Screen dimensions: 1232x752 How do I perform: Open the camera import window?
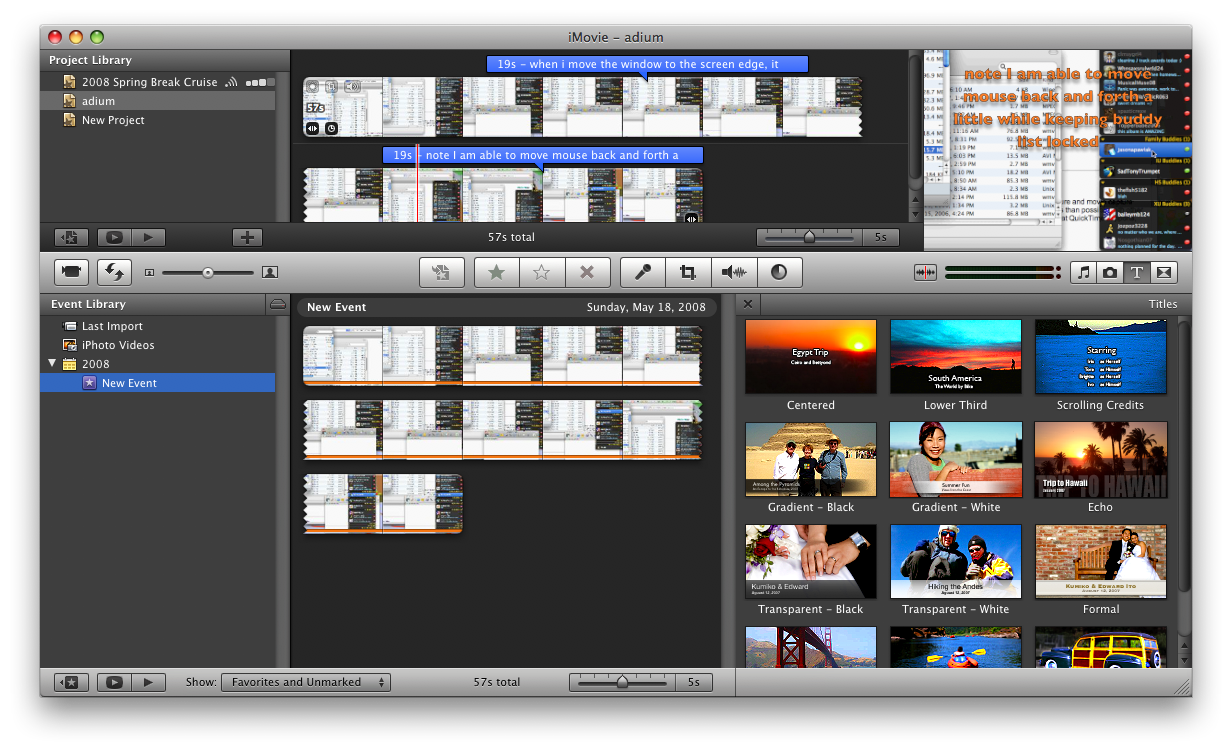click(71, 272)
